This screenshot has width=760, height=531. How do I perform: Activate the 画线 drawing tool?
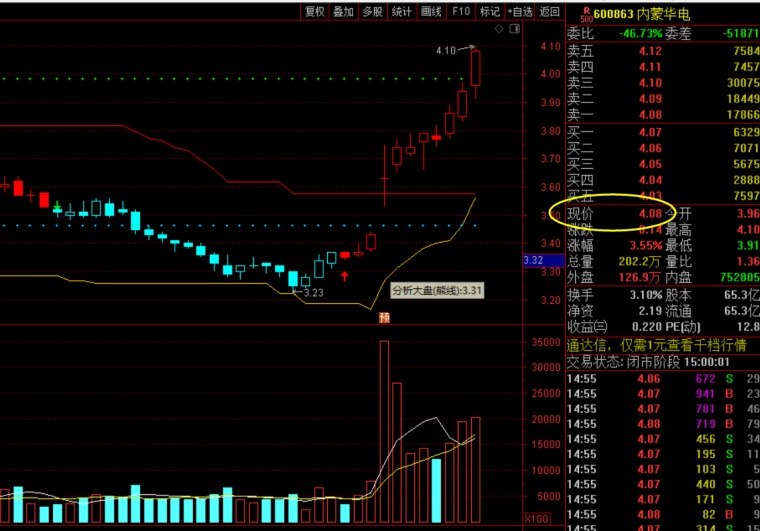click(431, 11)
